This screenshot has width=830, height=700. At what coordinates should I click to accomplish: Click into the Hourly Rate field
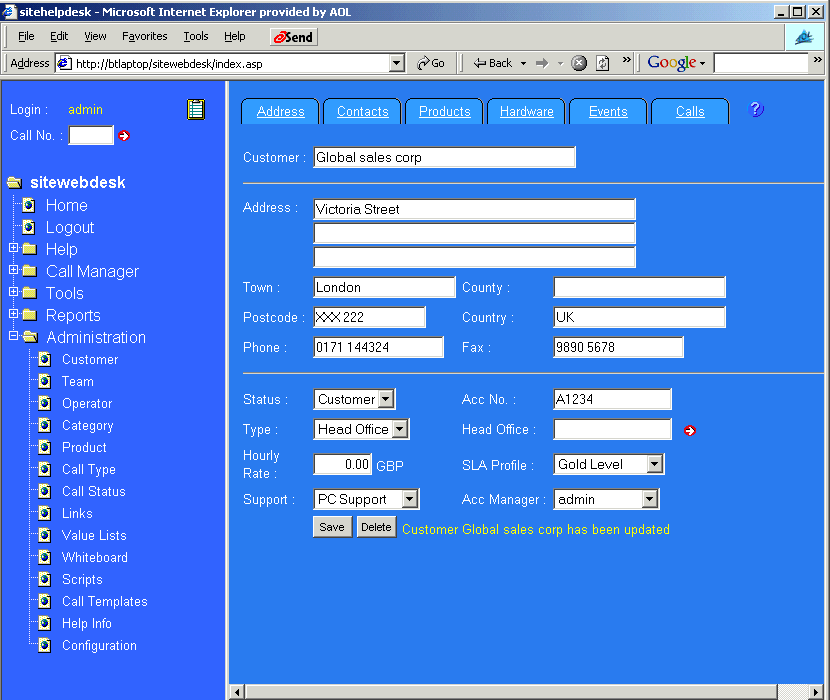point(342,464)
